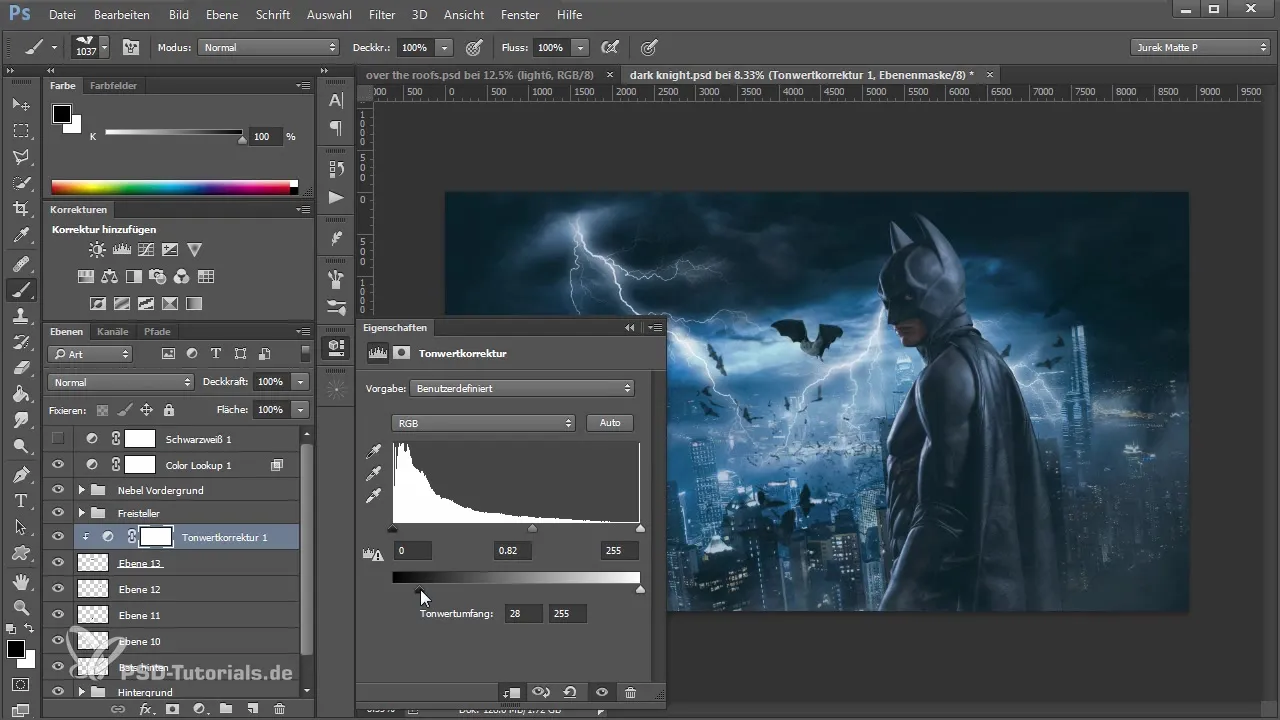Switch to the Farbfelder tab
The width and height of the screenshot is (1280, 720).
pos(113,86)
